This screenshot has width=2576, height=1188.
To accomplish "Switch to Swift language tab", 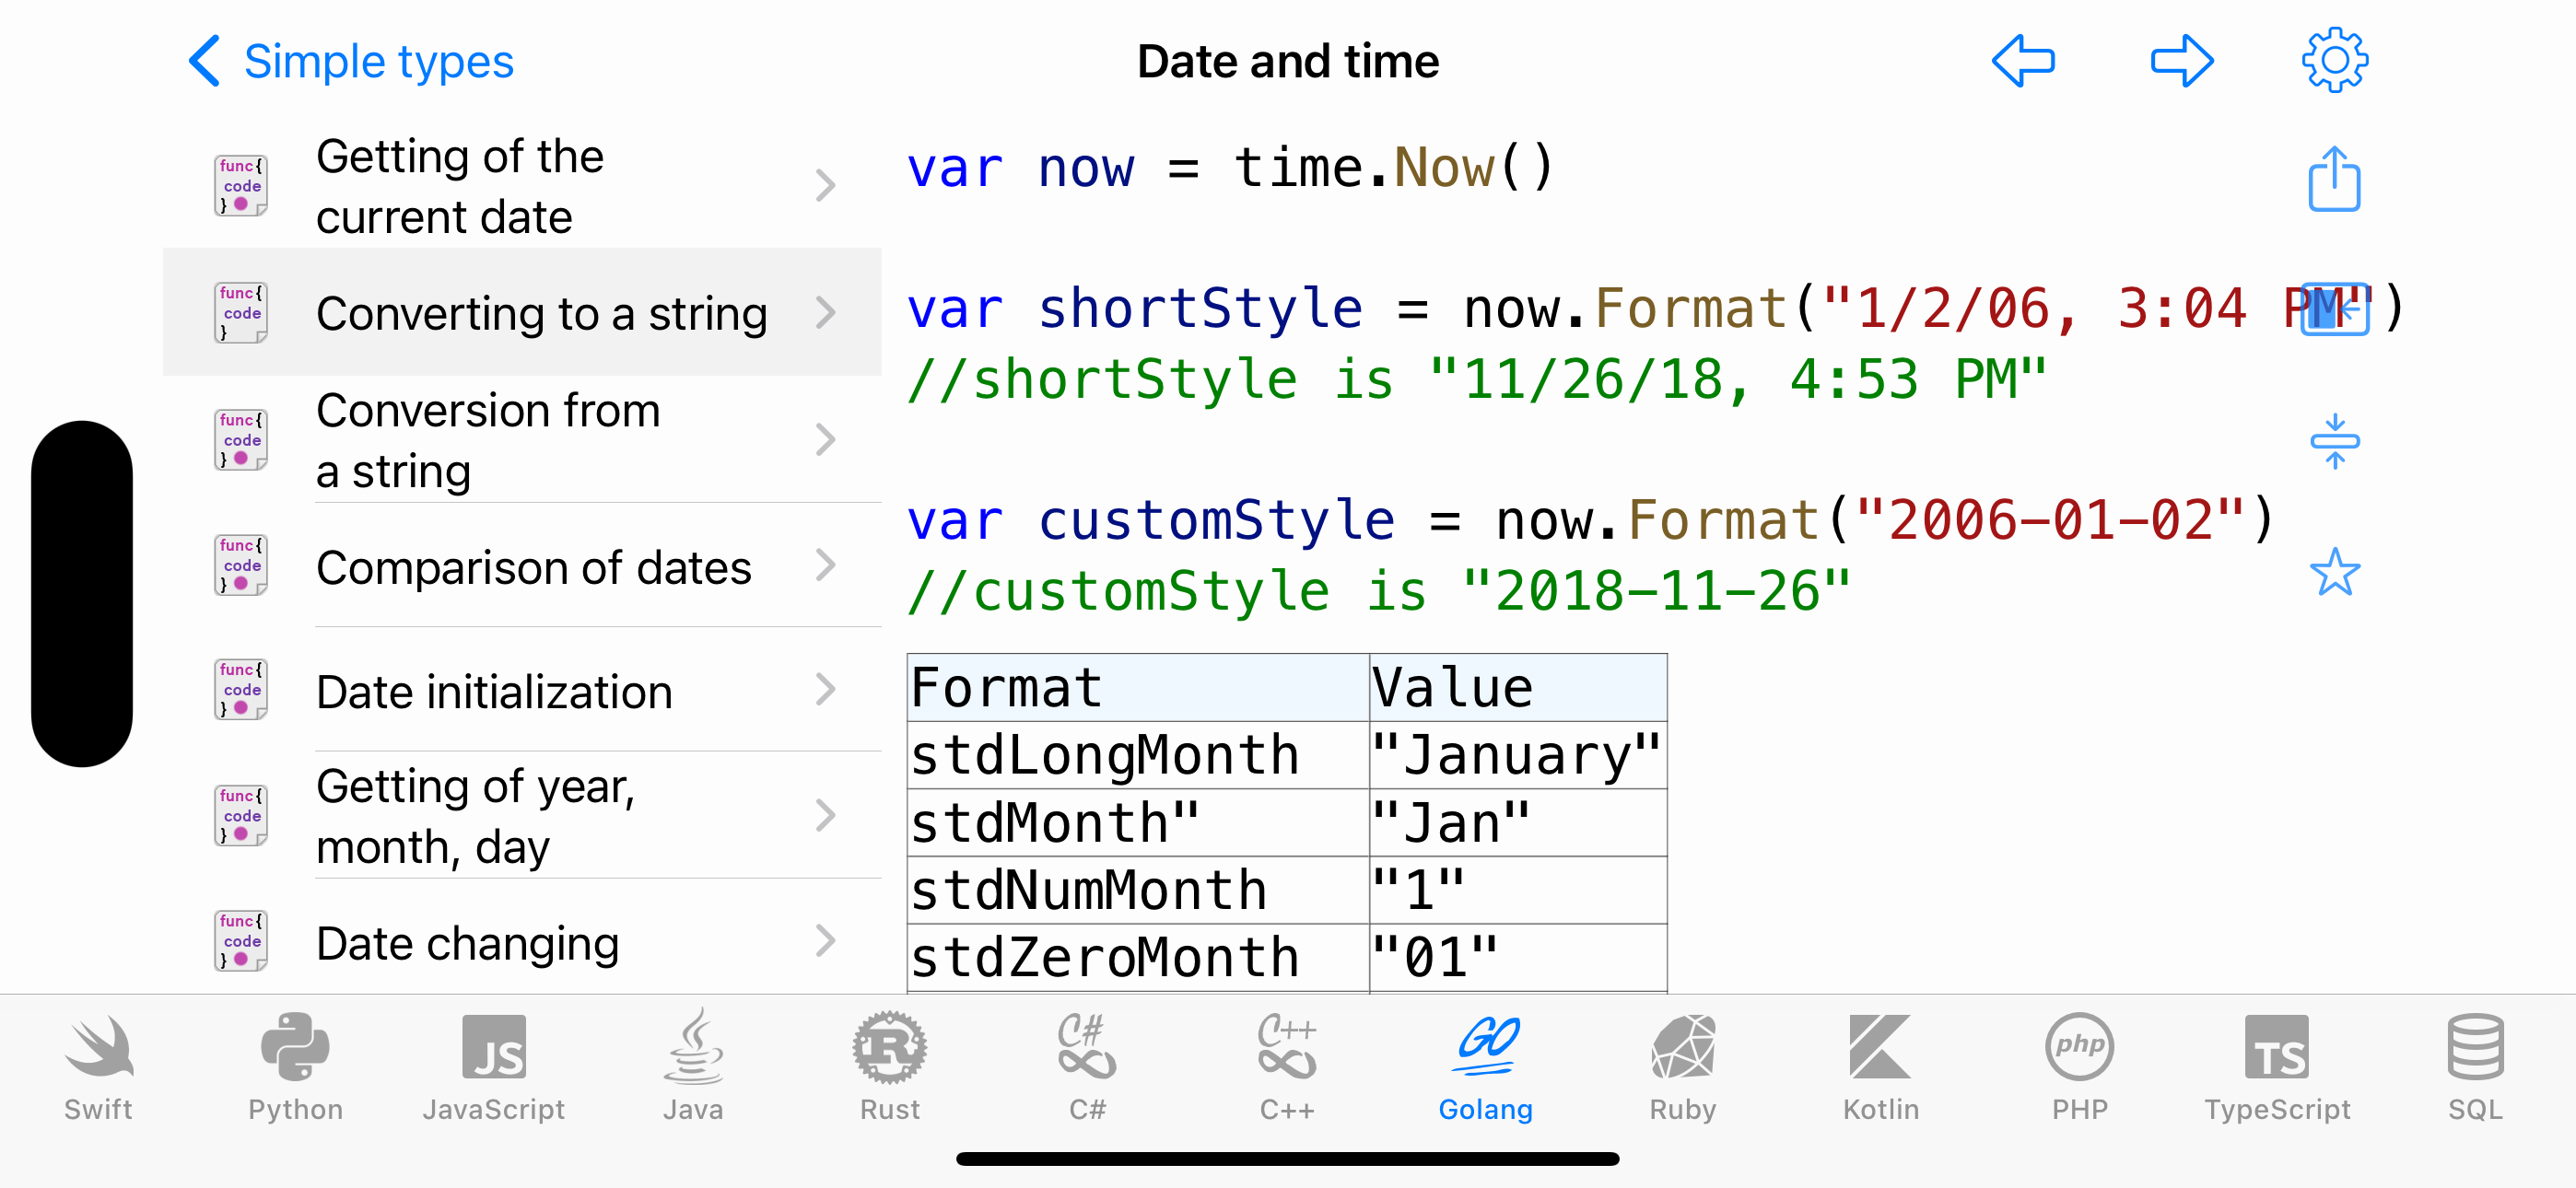I will coord(98,1067).
